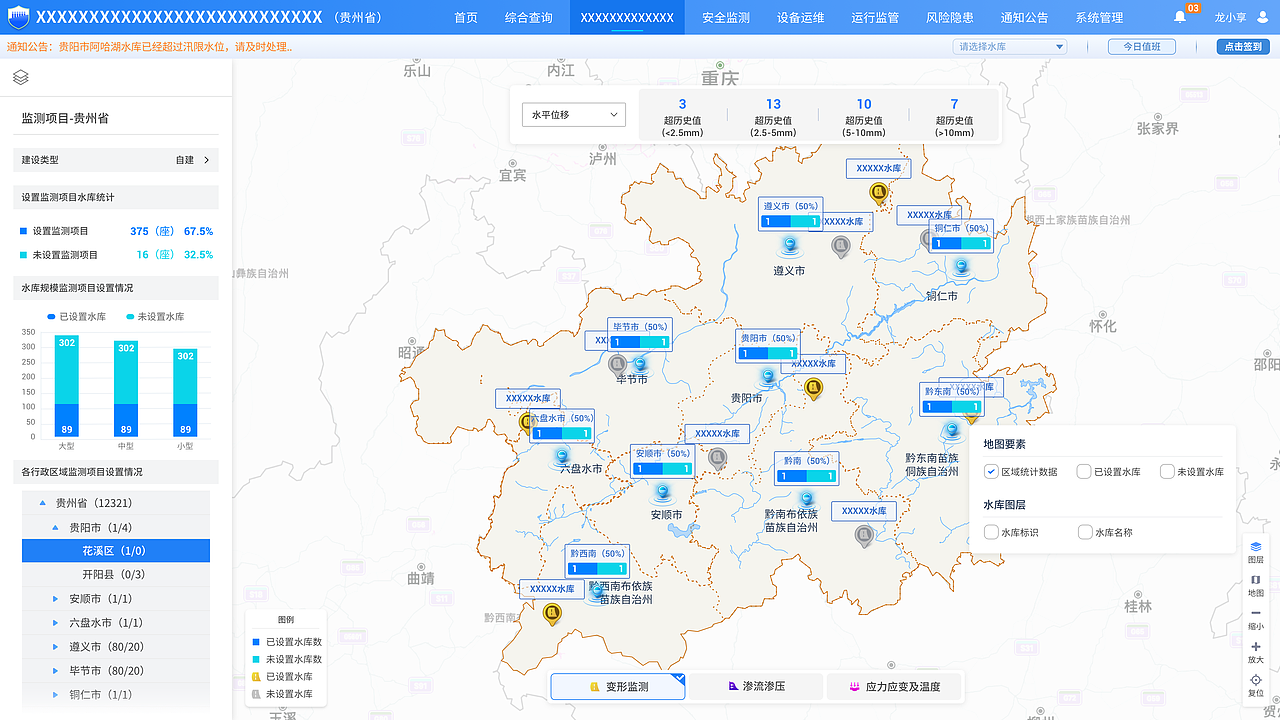This screenshot has width=1280, height=720.
Task: Collapse the 贵州省 tree node
Action: pyautogui.click(x=42, y=503)
